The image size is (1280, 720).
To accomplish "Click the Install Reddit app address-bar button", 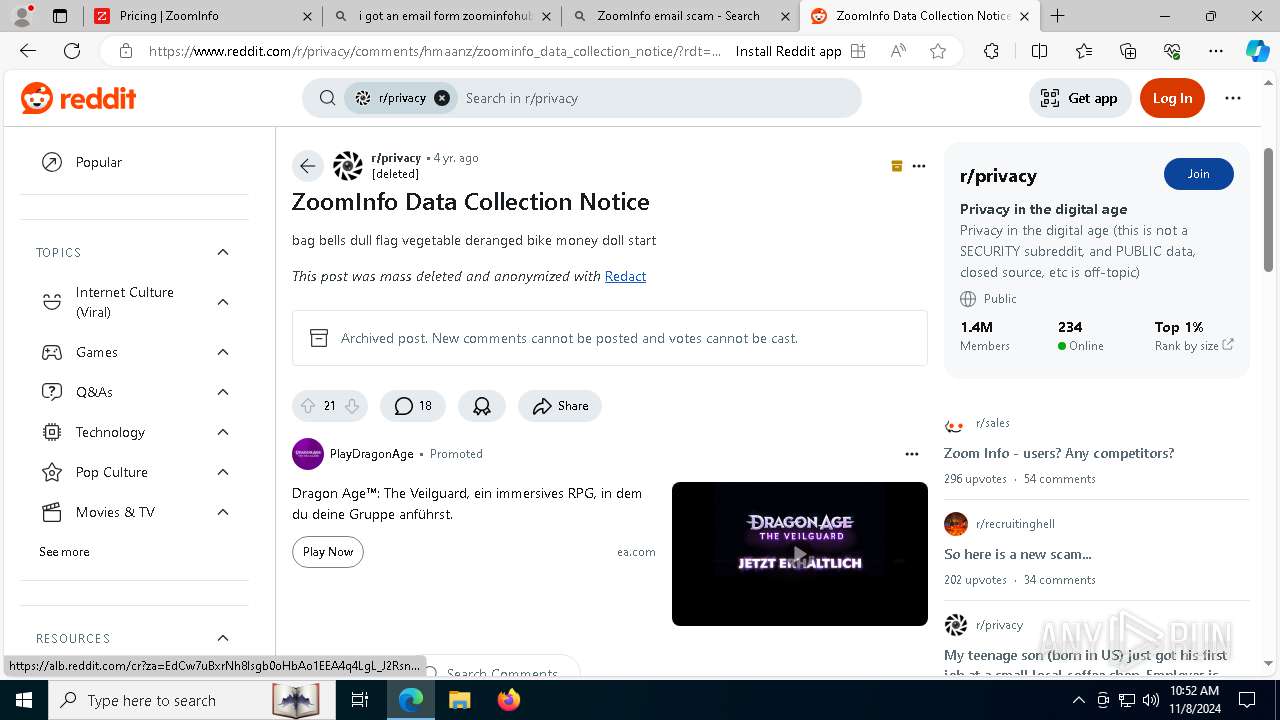I will (800, 51).
